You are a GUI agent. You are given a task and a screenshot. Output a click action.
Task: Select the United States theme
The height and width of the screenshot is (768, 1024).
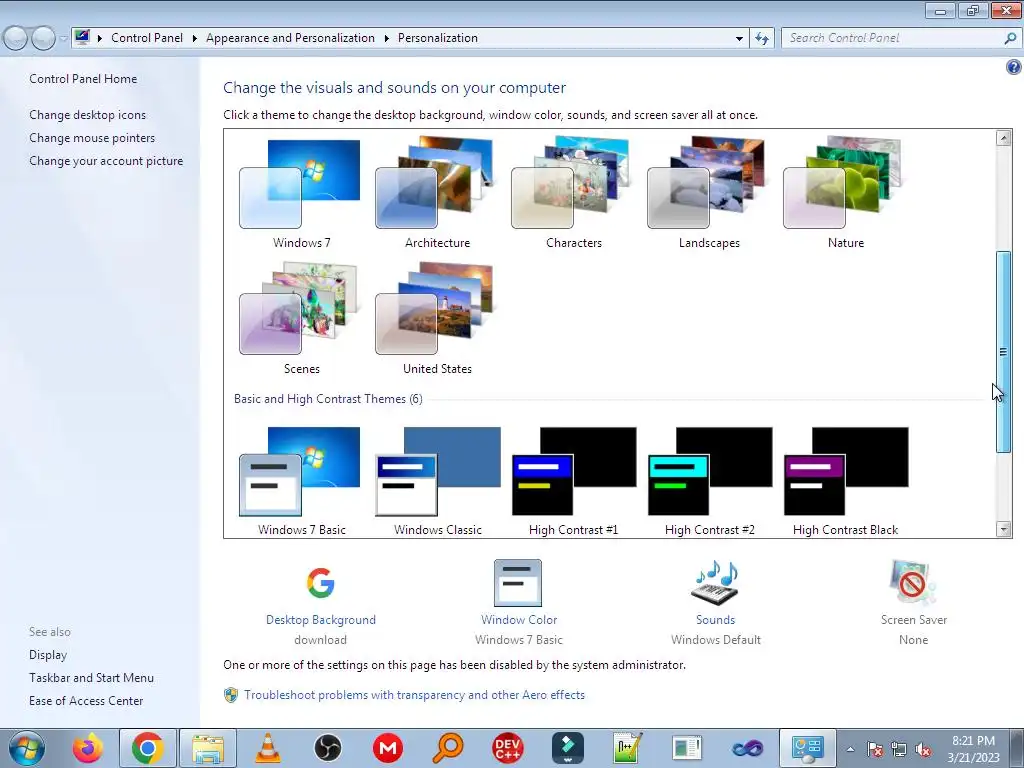point(436,319)
